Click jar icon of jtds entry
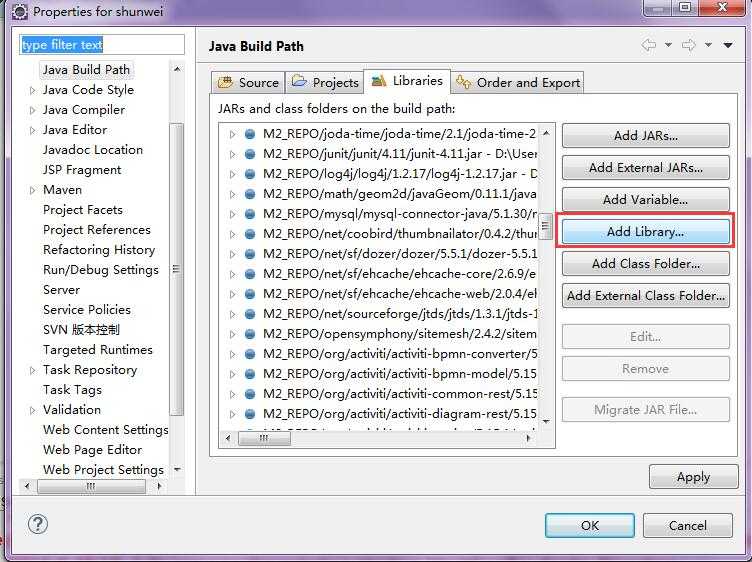 [x=250, y=314]
